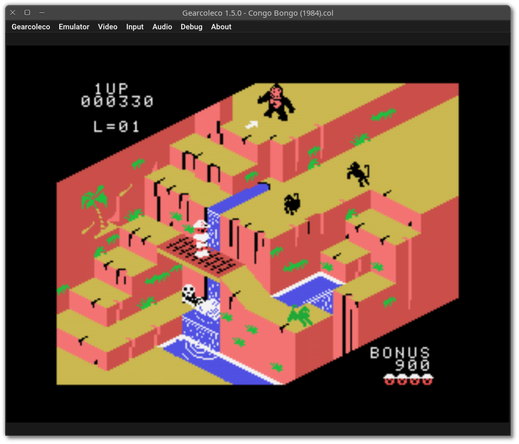
Task: Click the black monkey crouching on the ledge
Action: point(292,204)
